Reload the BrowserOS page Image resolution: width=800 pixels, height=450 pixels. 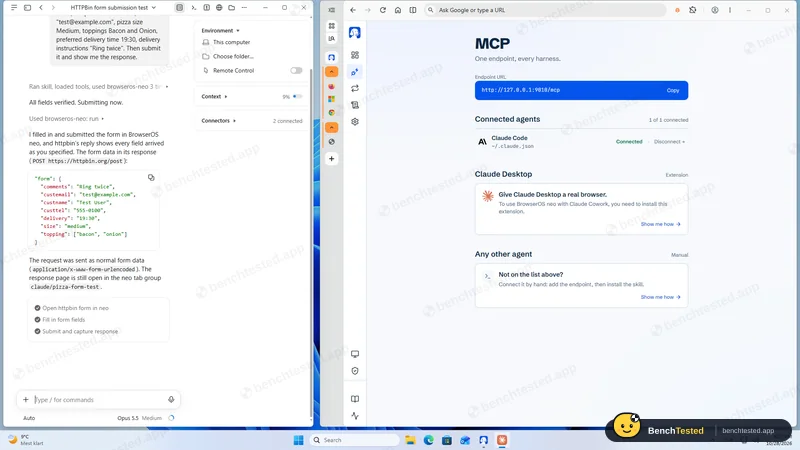(383, 10)
